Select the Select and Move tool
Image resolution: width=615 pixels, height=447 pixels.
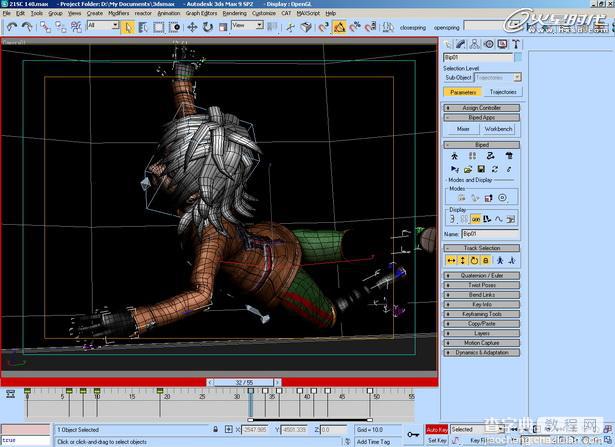pyautogui.click(x=192, y=27)
